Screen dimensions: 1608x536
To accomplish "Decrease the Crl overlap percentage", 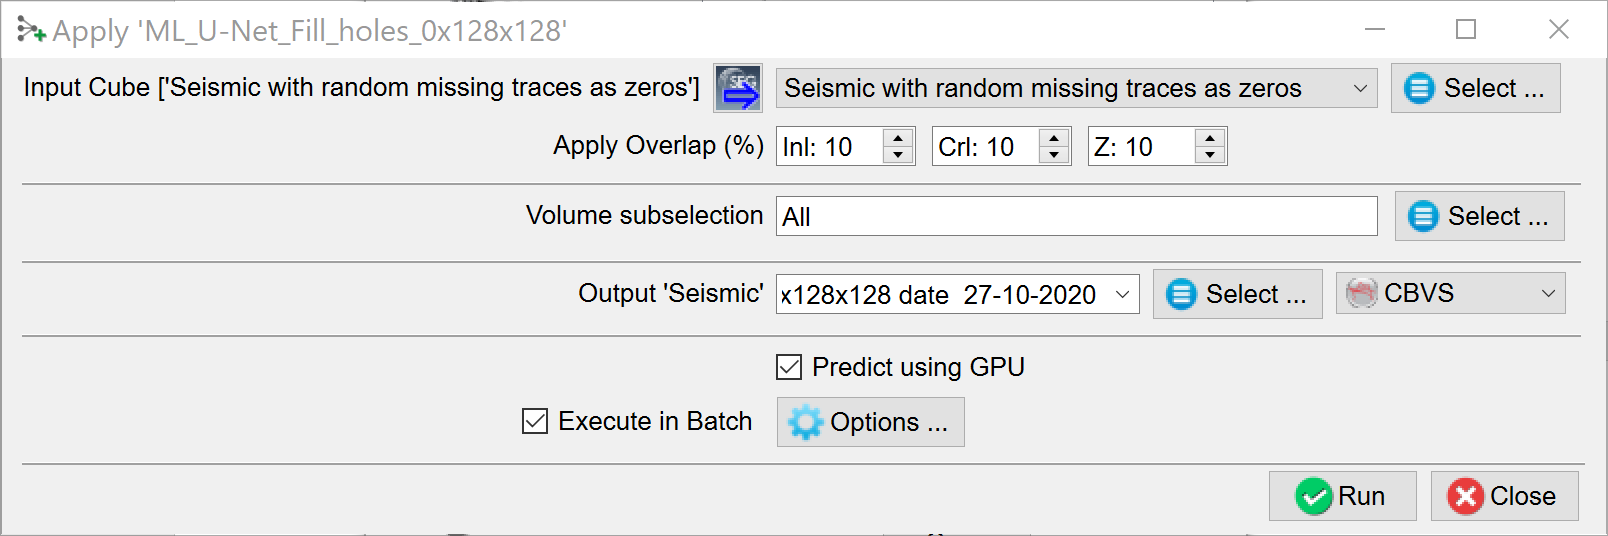I will (x=1054, y=155).
